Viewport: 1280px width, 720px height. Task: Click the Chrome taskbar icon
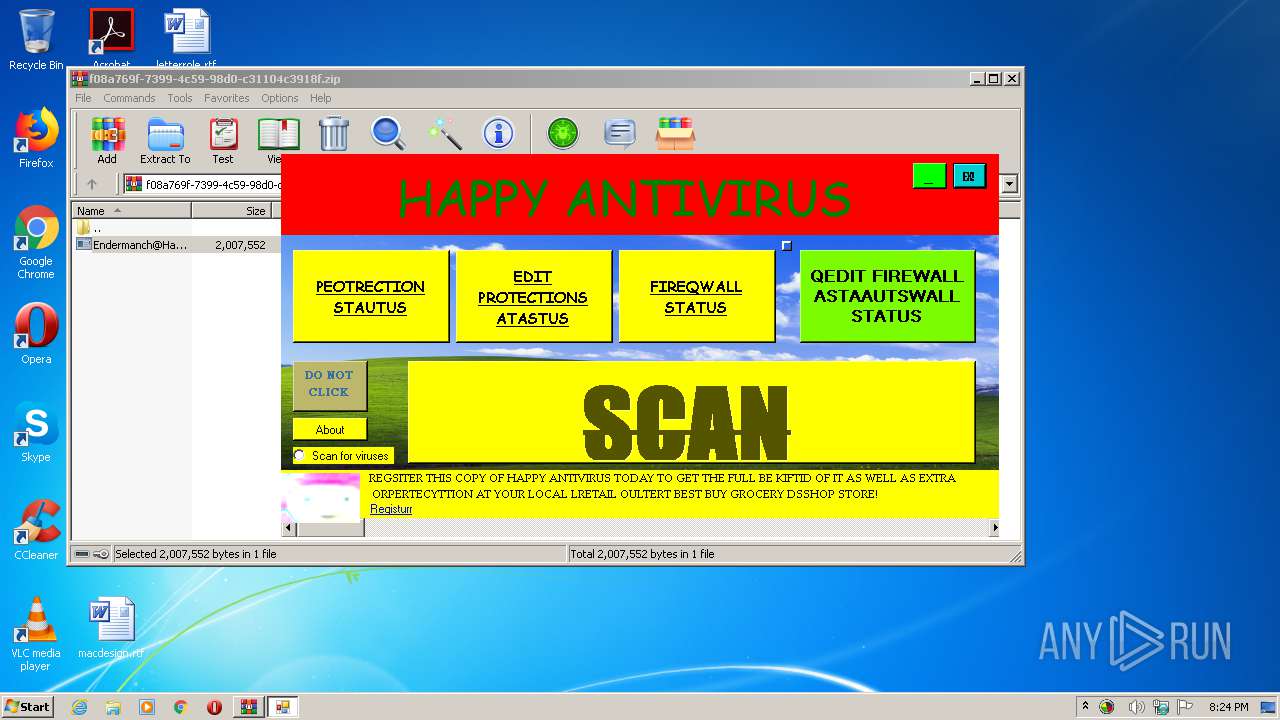point(181,707)
